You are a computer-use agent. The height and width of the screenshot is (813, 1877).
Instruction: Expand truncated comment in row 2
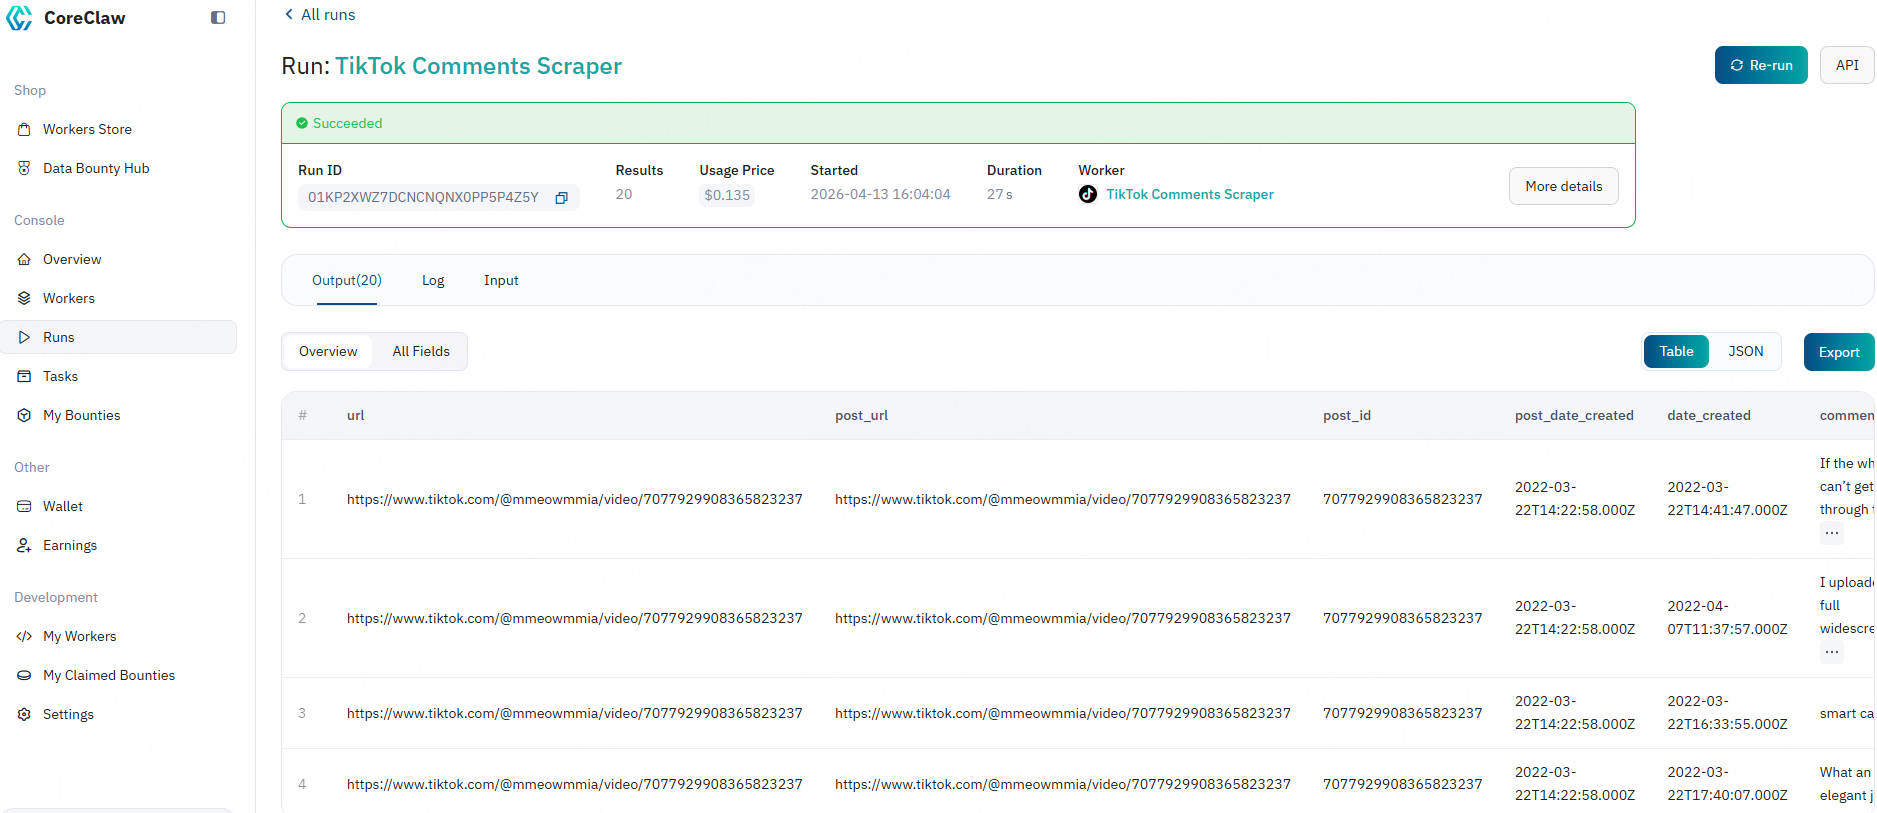coord(1831,652)
